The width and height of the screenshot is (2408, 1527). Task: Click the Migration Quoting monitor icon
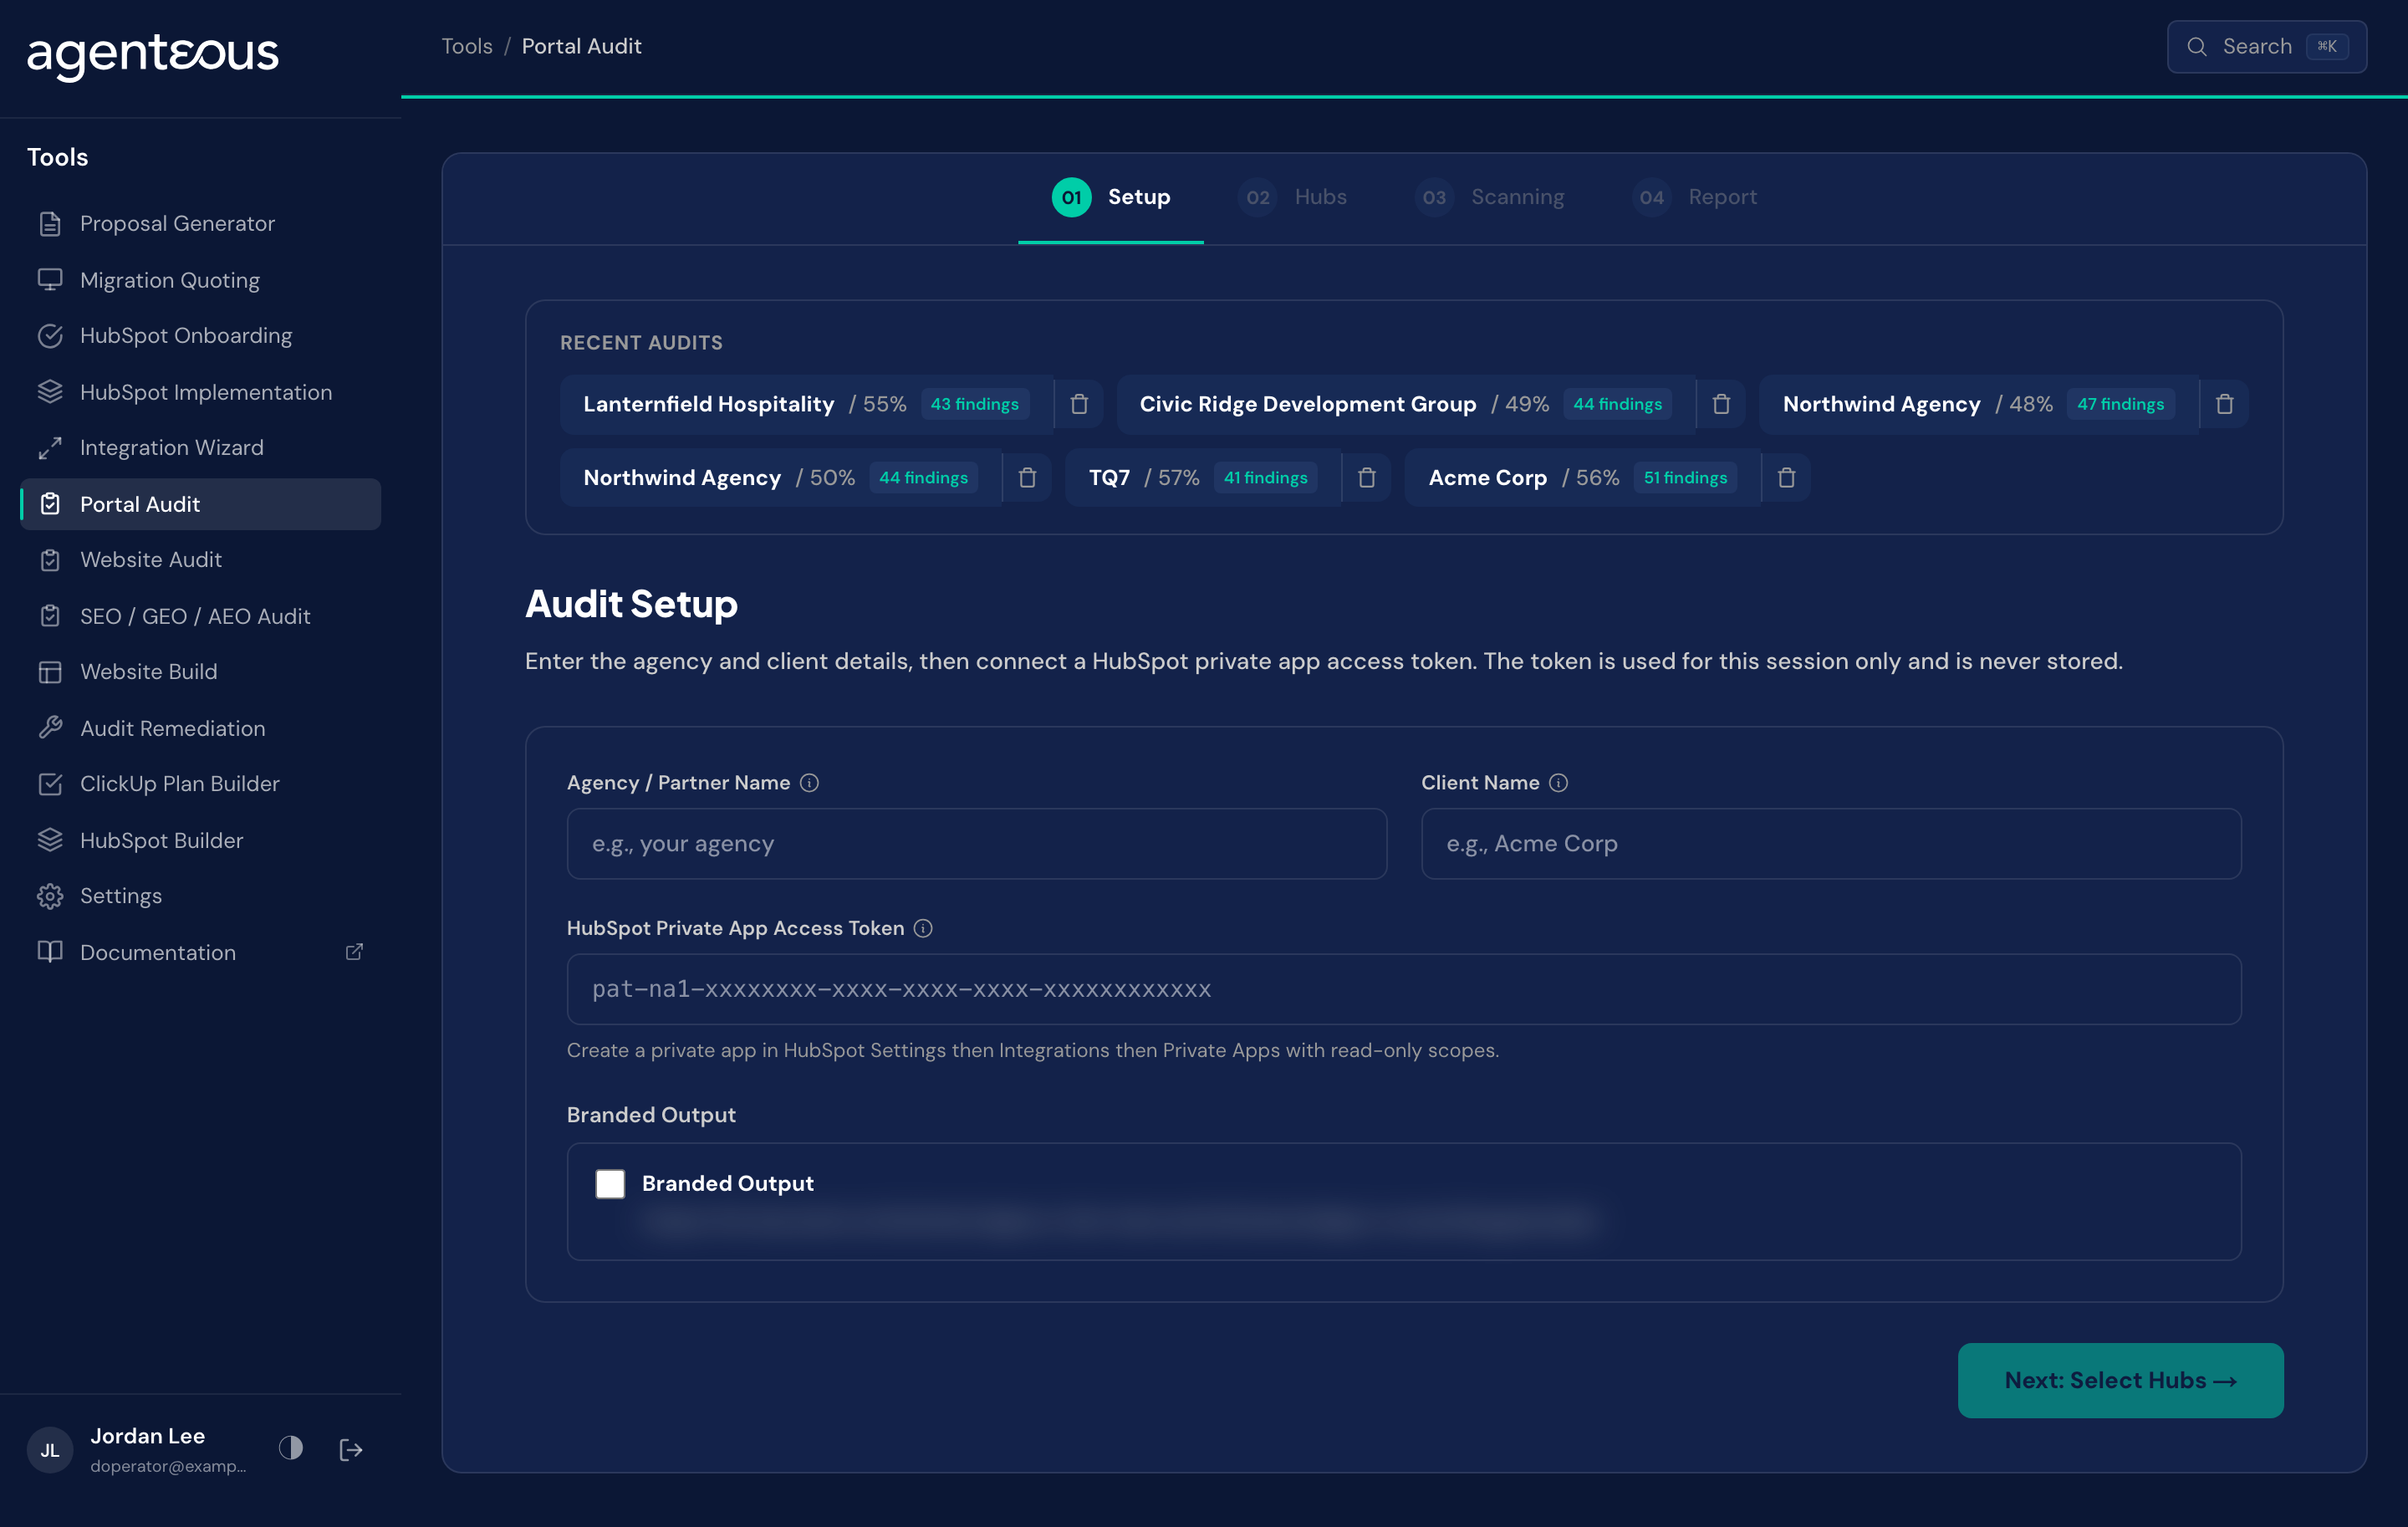50,280
